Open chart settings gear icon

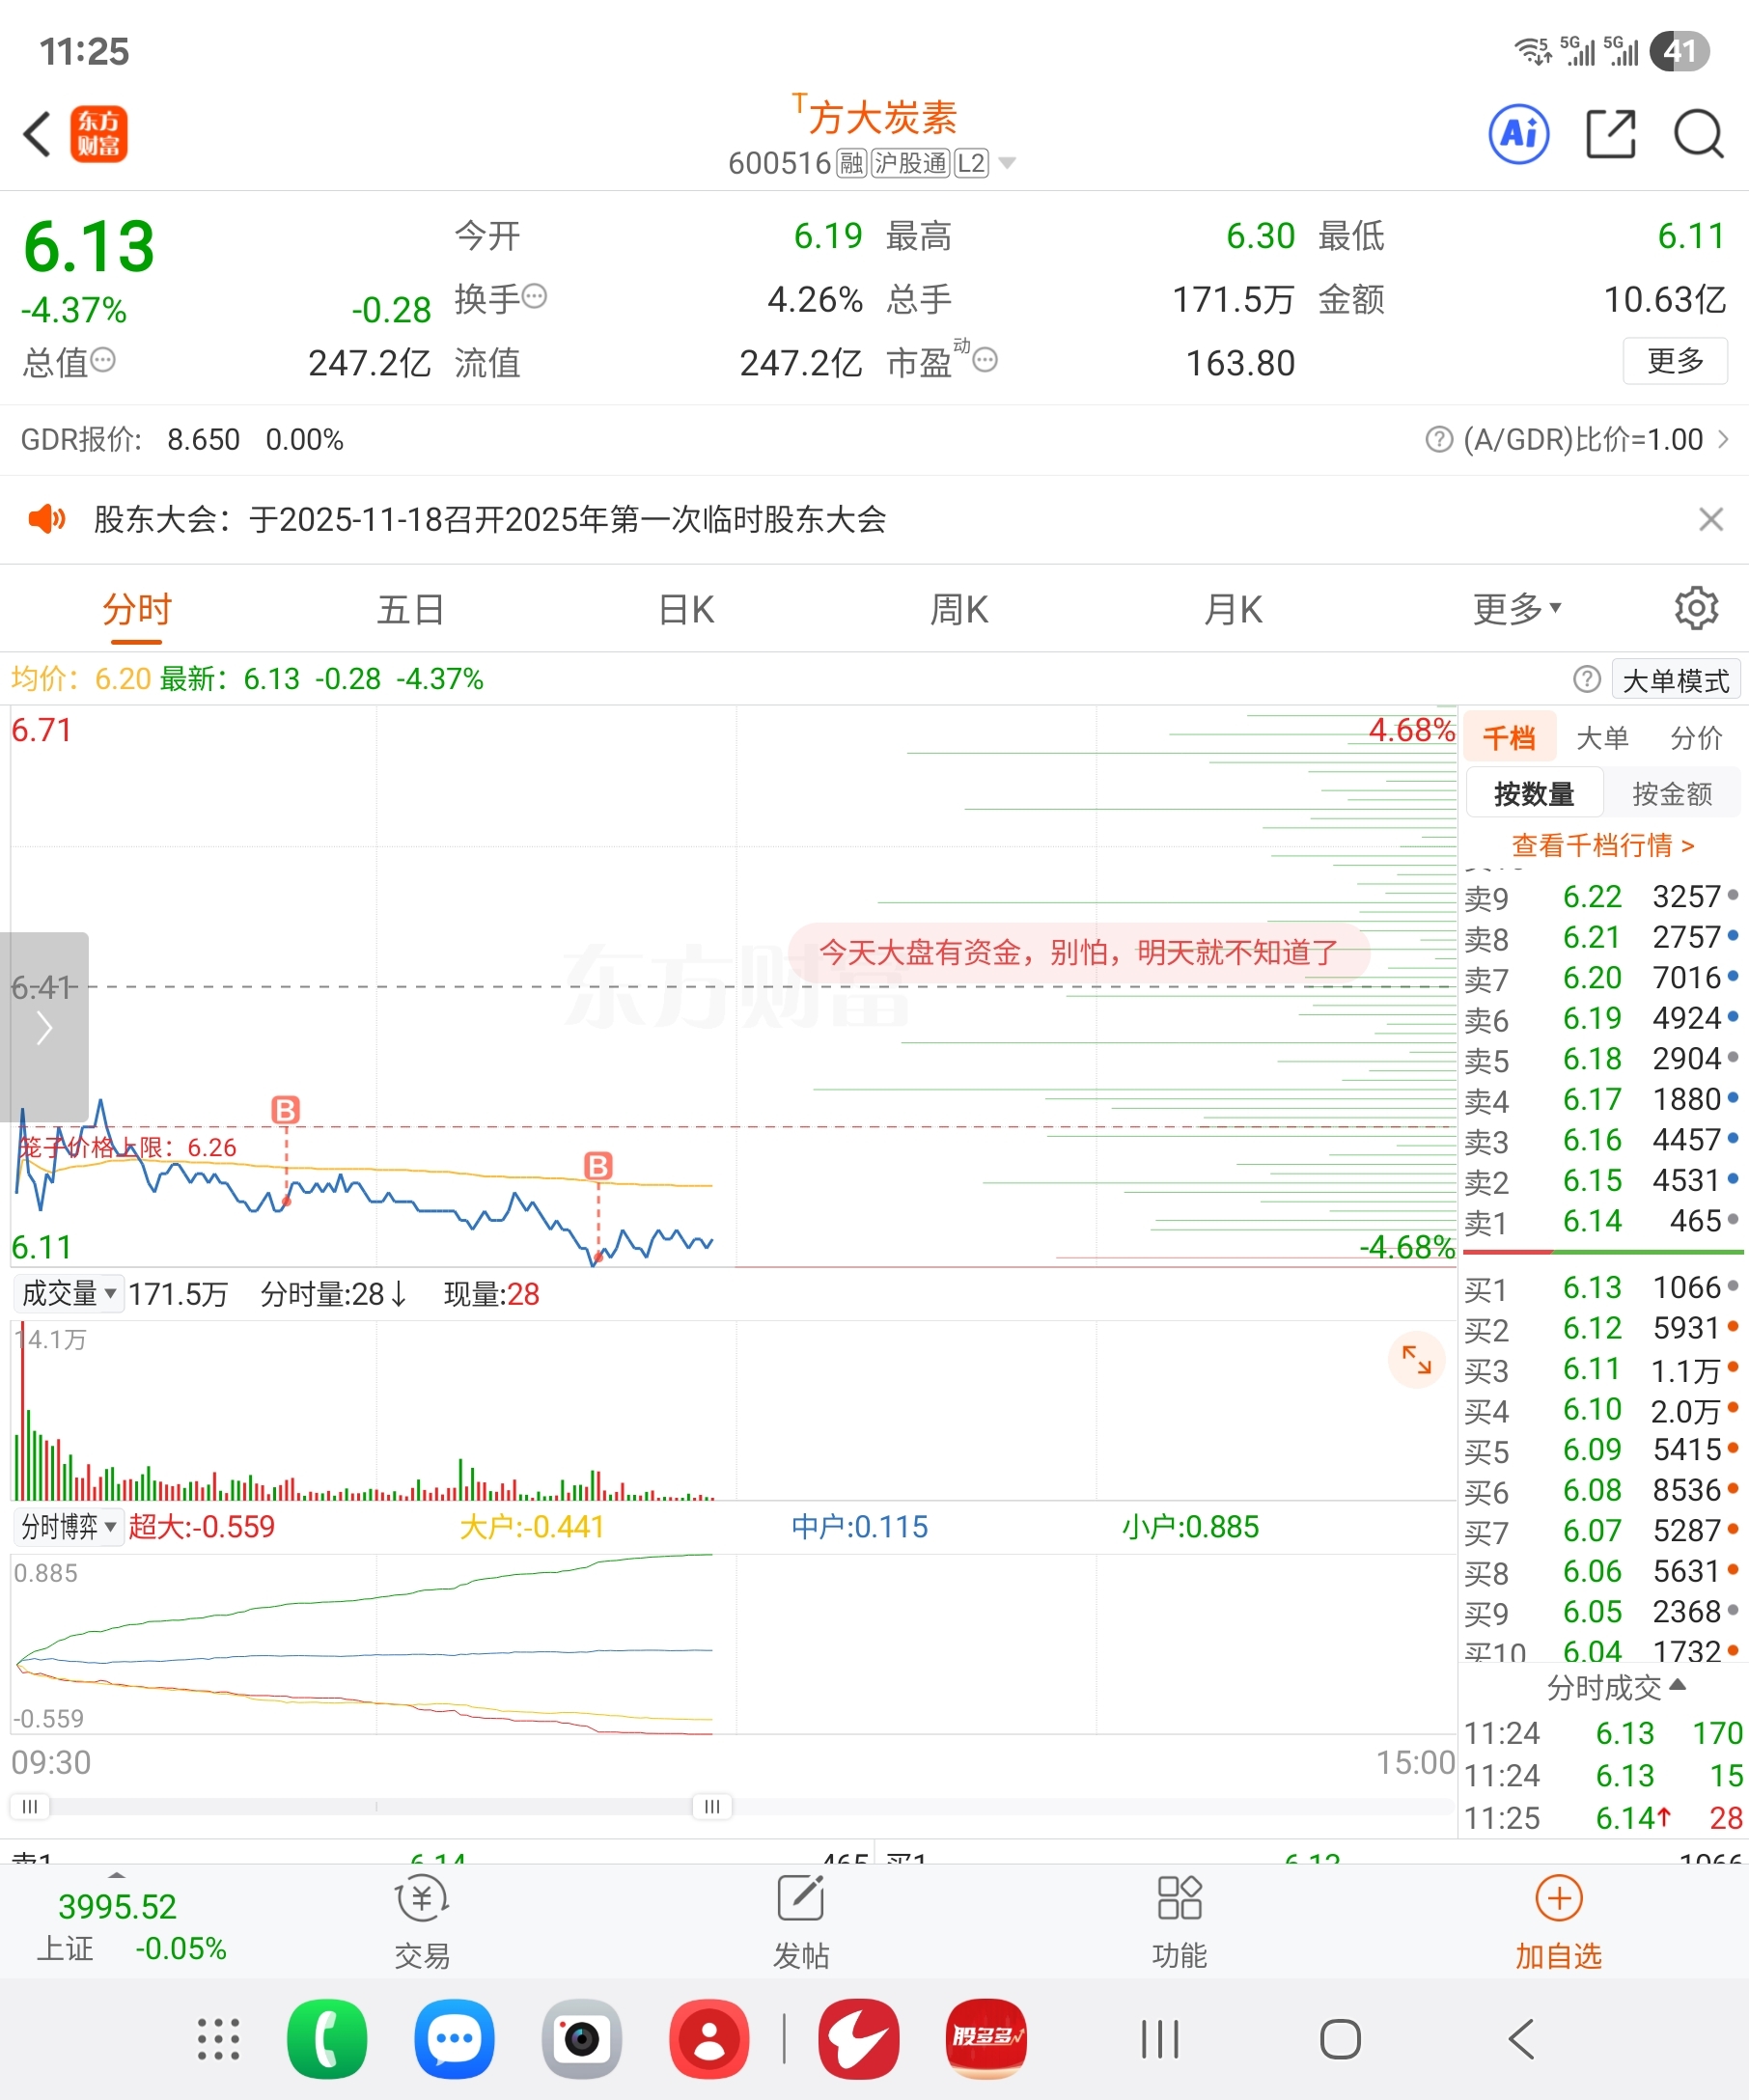point(1696,608)
